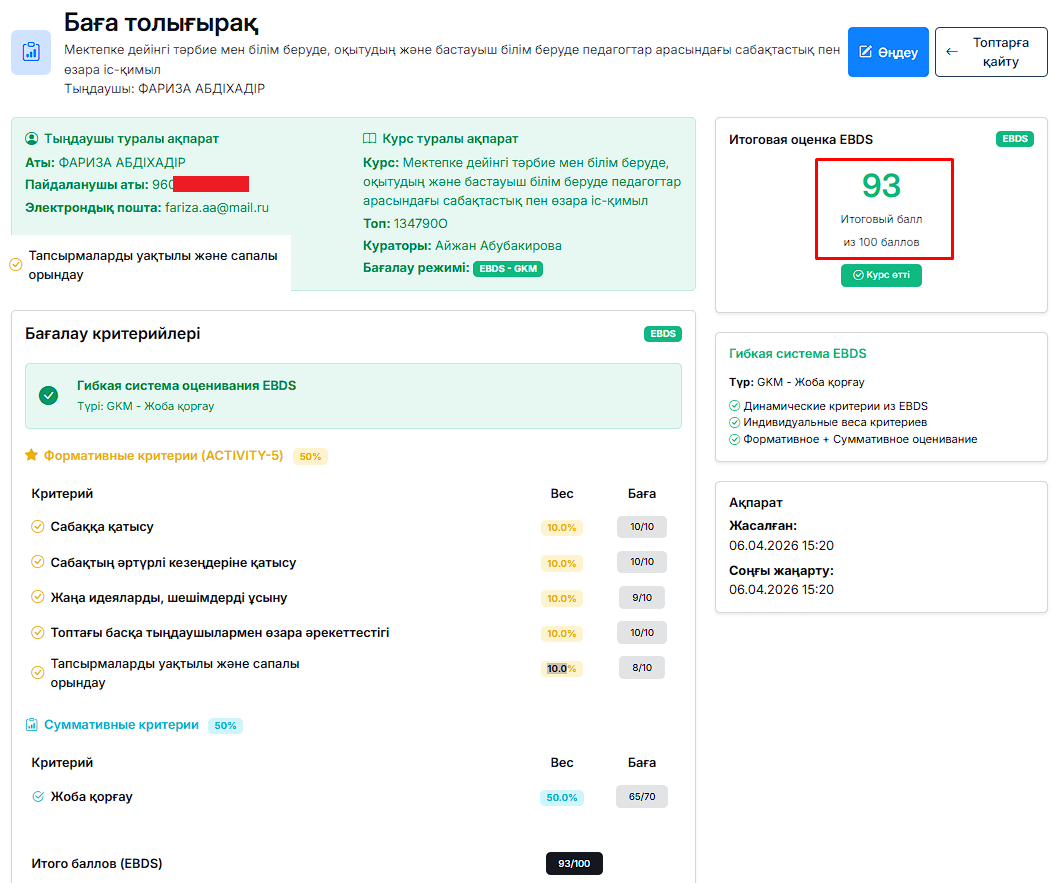Click the EBDS badge in Бағалау критерийлері header
The width and height of the screenshot is (1059, 883).
point(662,334)
